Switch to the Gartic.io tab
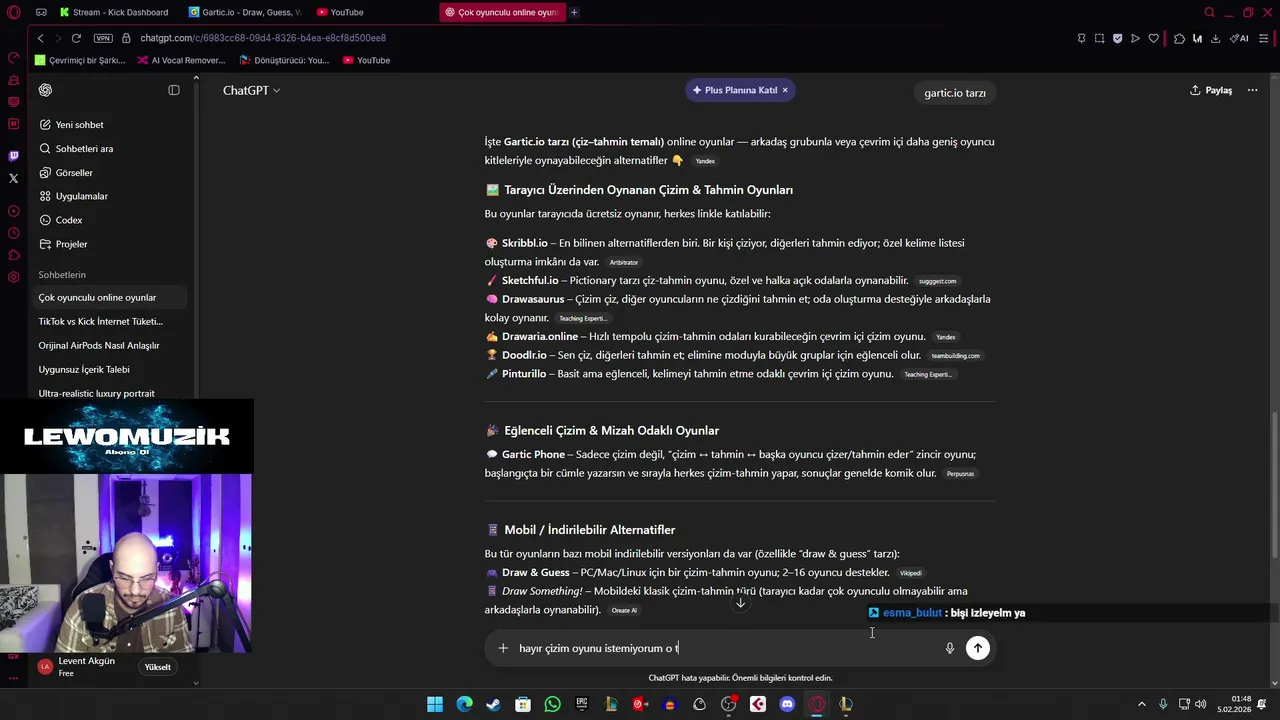The height and width of the screenshot is (720, 1280). click(245, 12)
